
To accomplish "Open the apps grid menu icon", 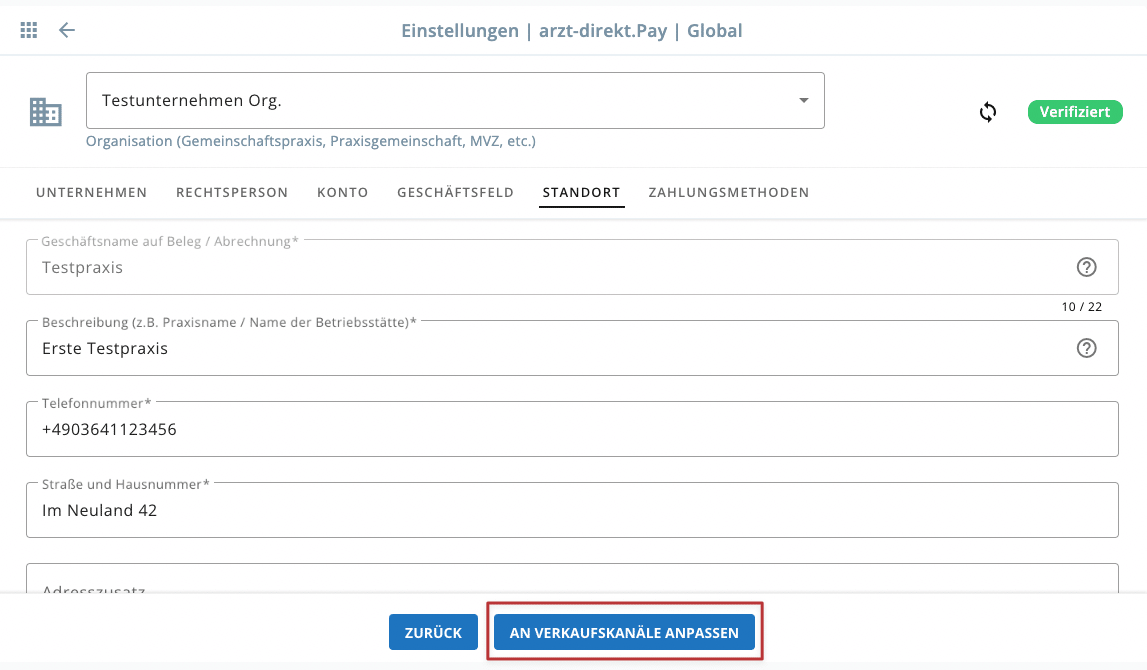I will pyautogui.click(x=29, y=30).
